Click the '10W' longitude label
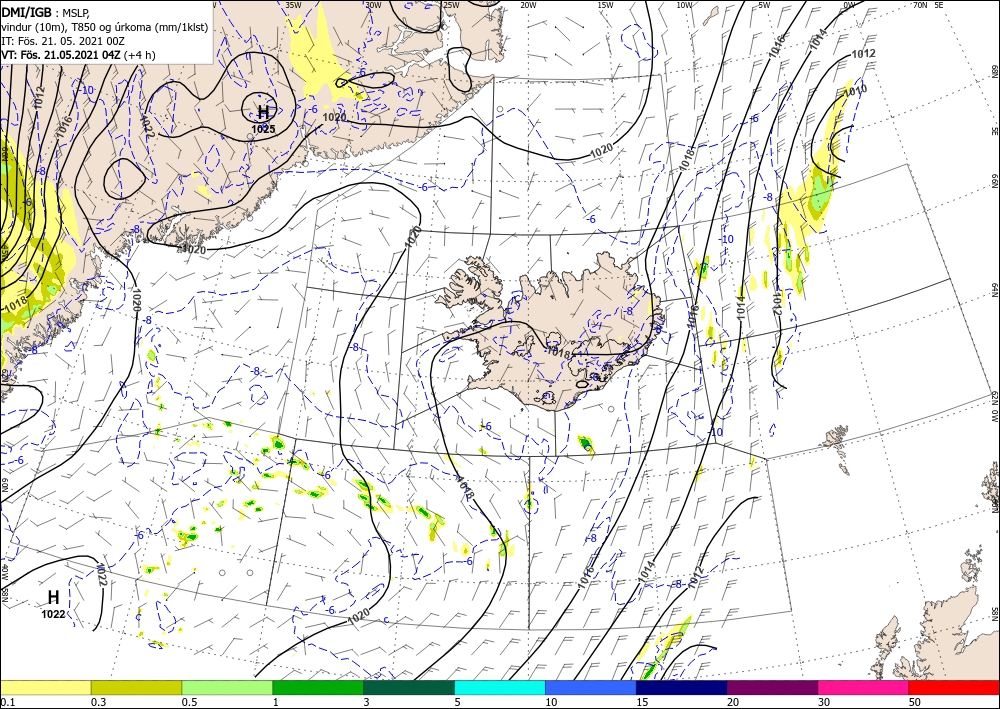1000x709 pixels. (684, 5)
